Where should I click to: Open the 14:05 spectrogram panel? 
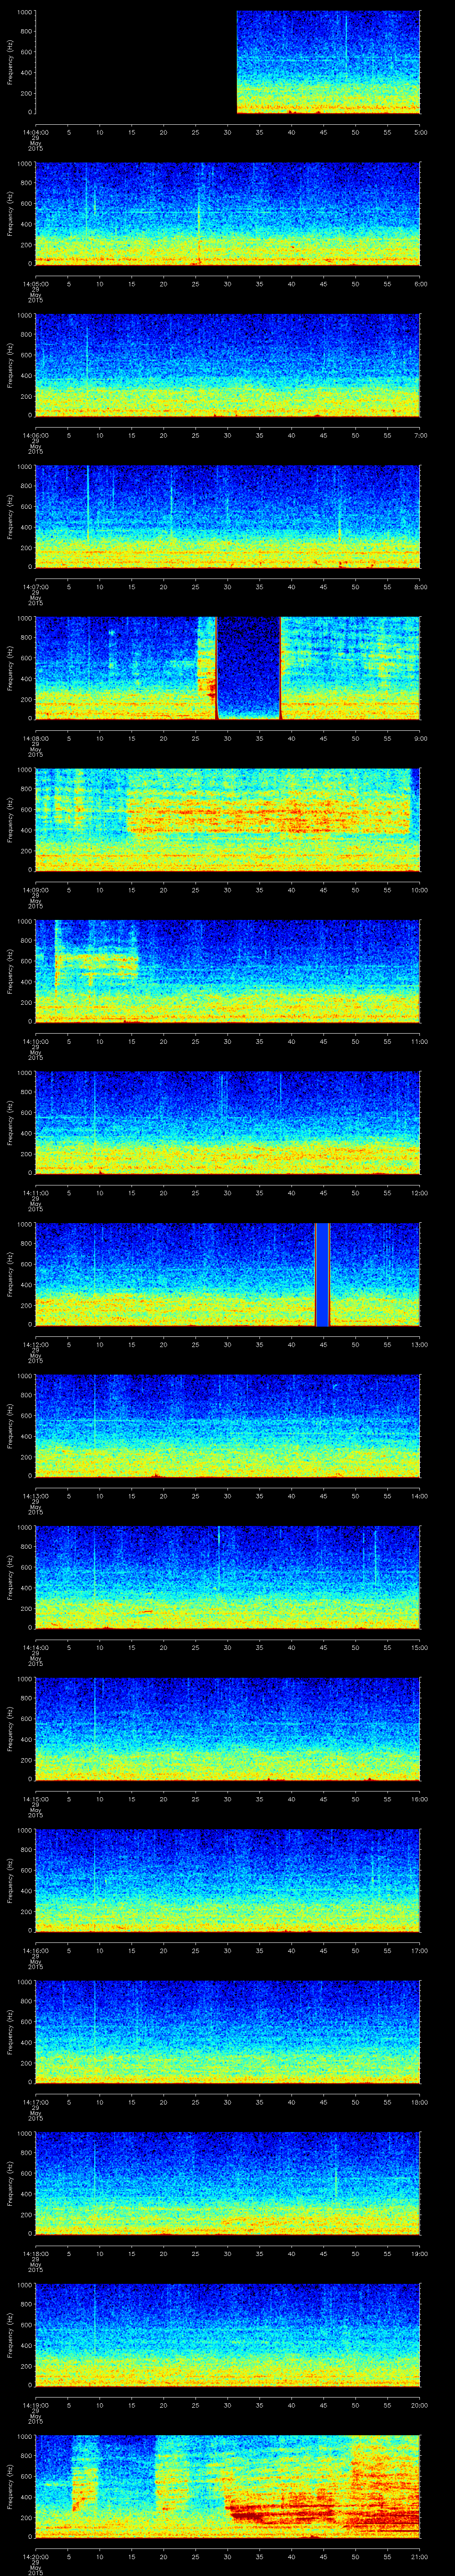227,213
